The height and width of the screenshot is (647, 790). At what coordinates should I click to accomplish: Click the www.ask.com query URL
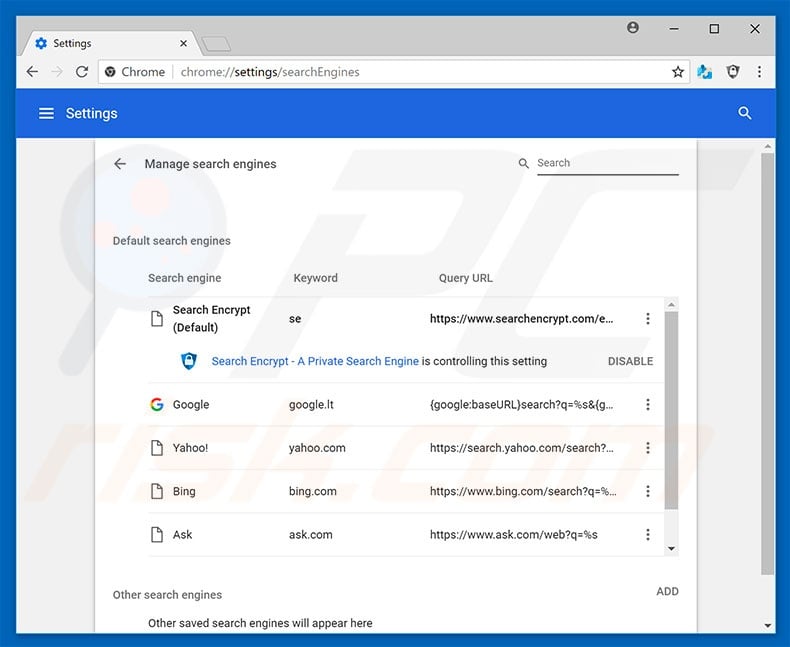tap(513, 535)
